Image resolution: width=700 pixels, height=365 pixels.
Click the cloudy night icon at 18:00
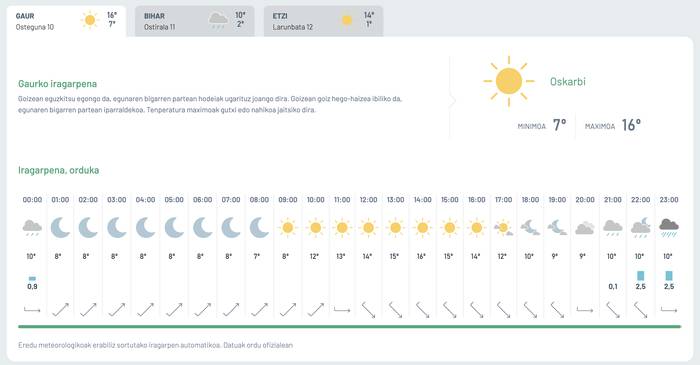click(530, 228)
